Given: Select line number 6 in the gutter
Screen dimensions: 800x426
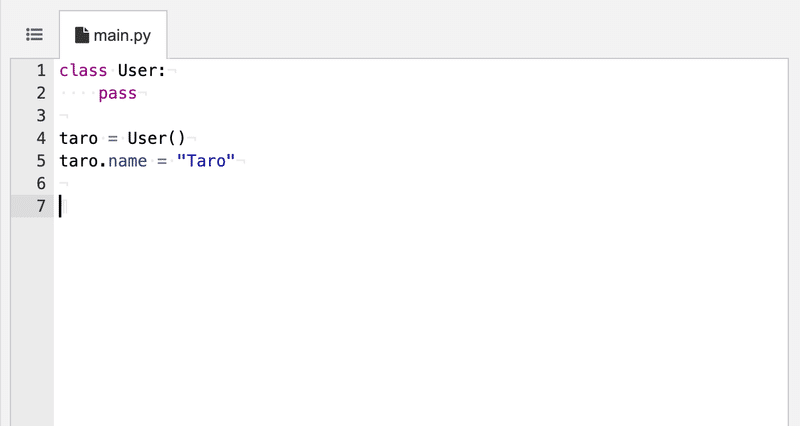Looking at the screenshot, I should point(40,183).
